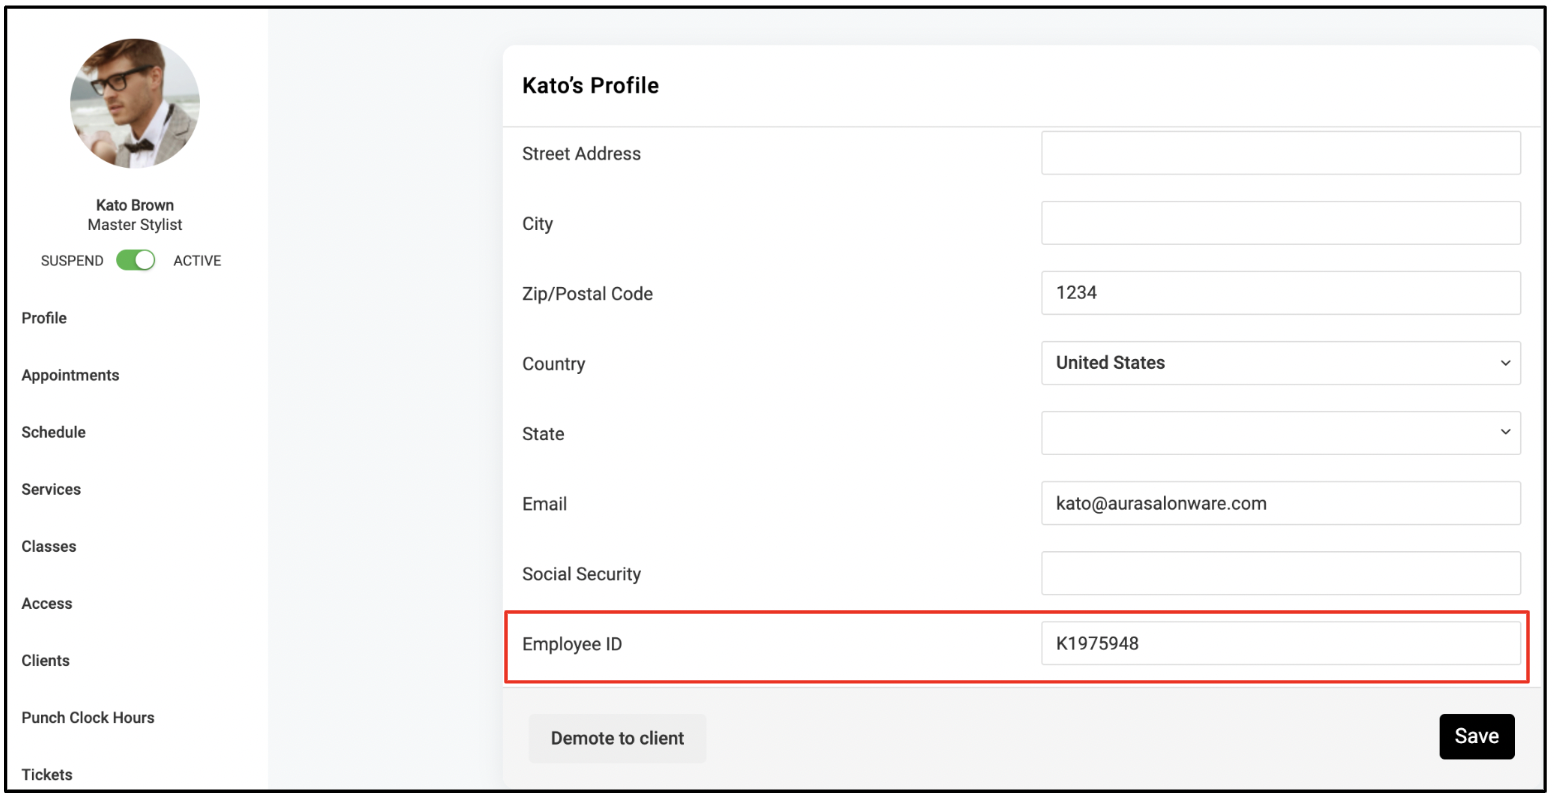
Task: Select Services in the sidebar
Action: click(x=51, y=489)
